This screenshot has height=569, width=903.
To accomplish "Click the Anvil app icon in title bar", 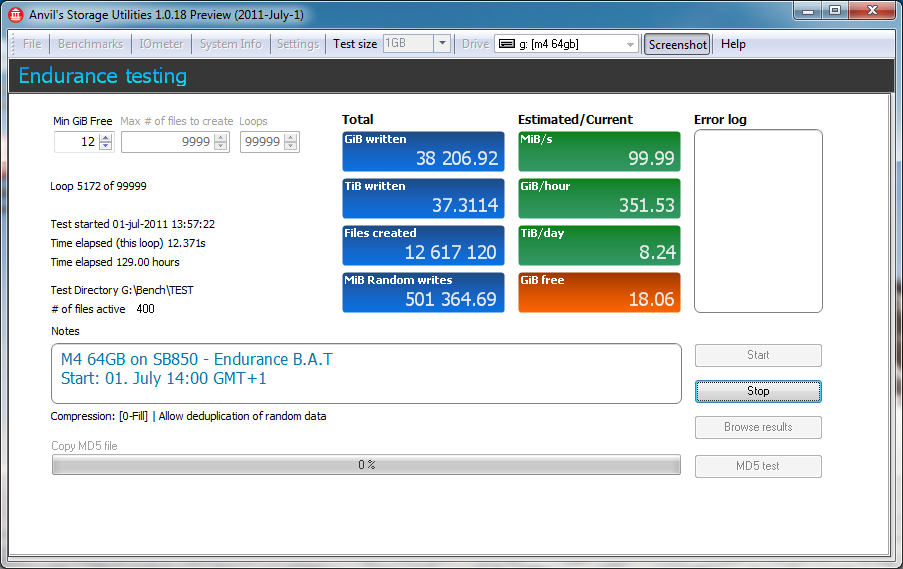I will click(x=16, y=14).
